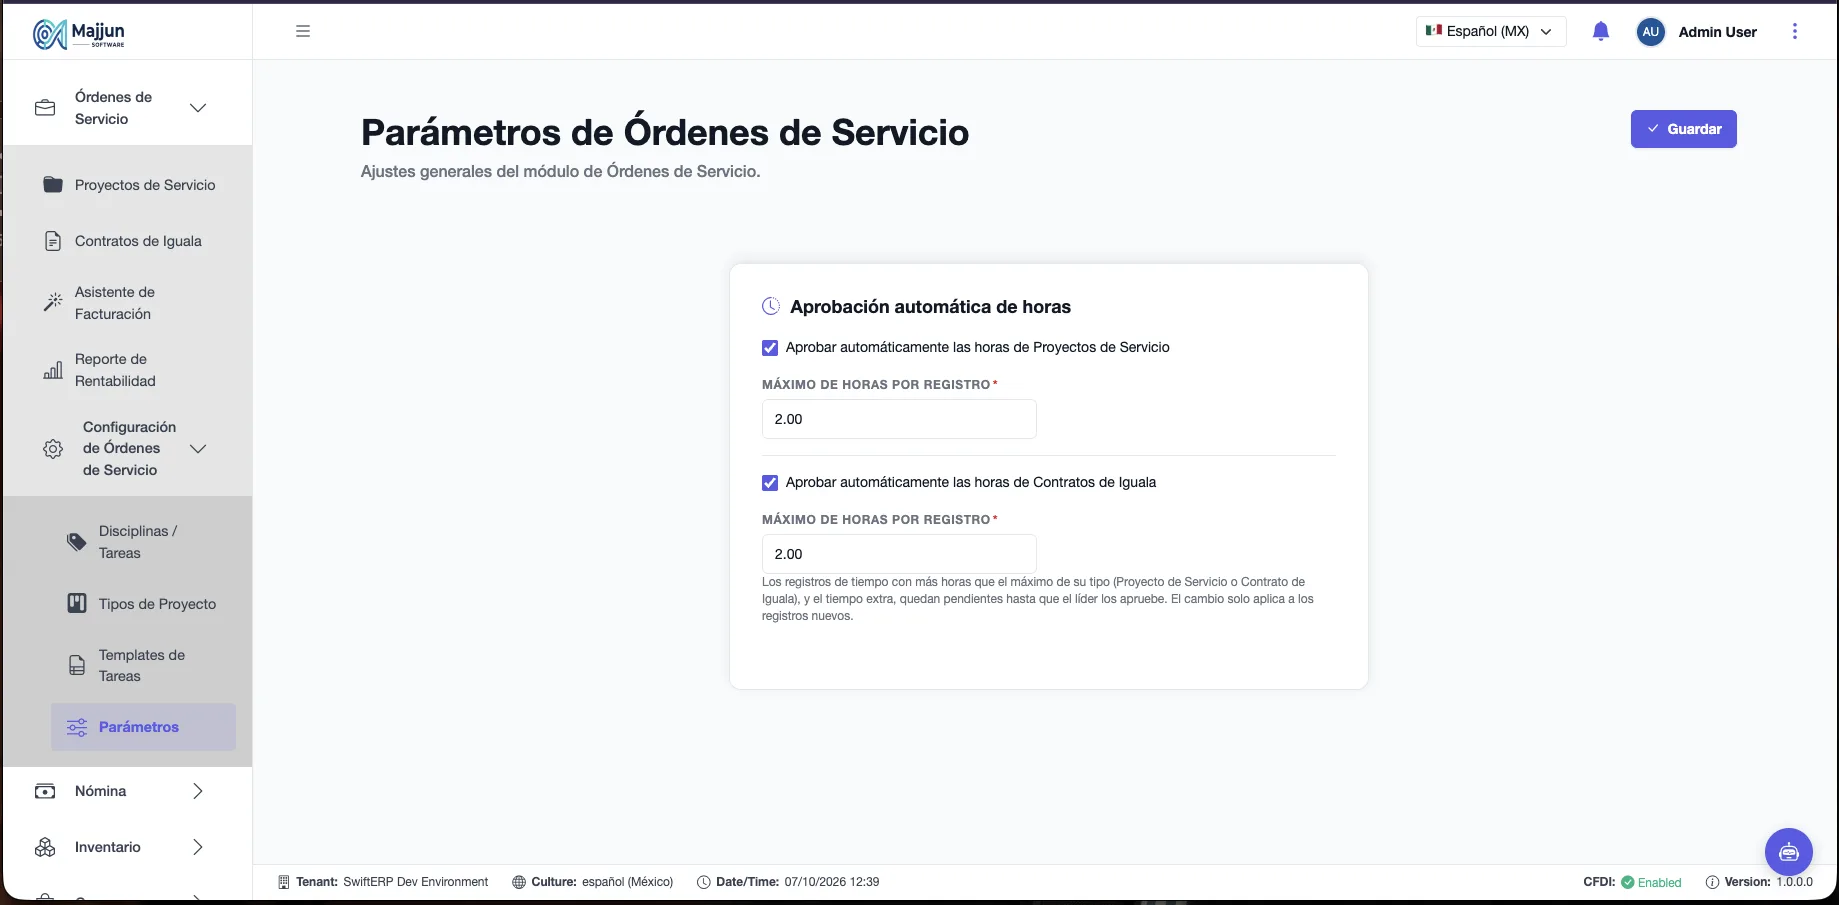Toggle the hamburger sidebar menu icon
Viewport: 1839px width, 905px height.
[x=303, y=31]
